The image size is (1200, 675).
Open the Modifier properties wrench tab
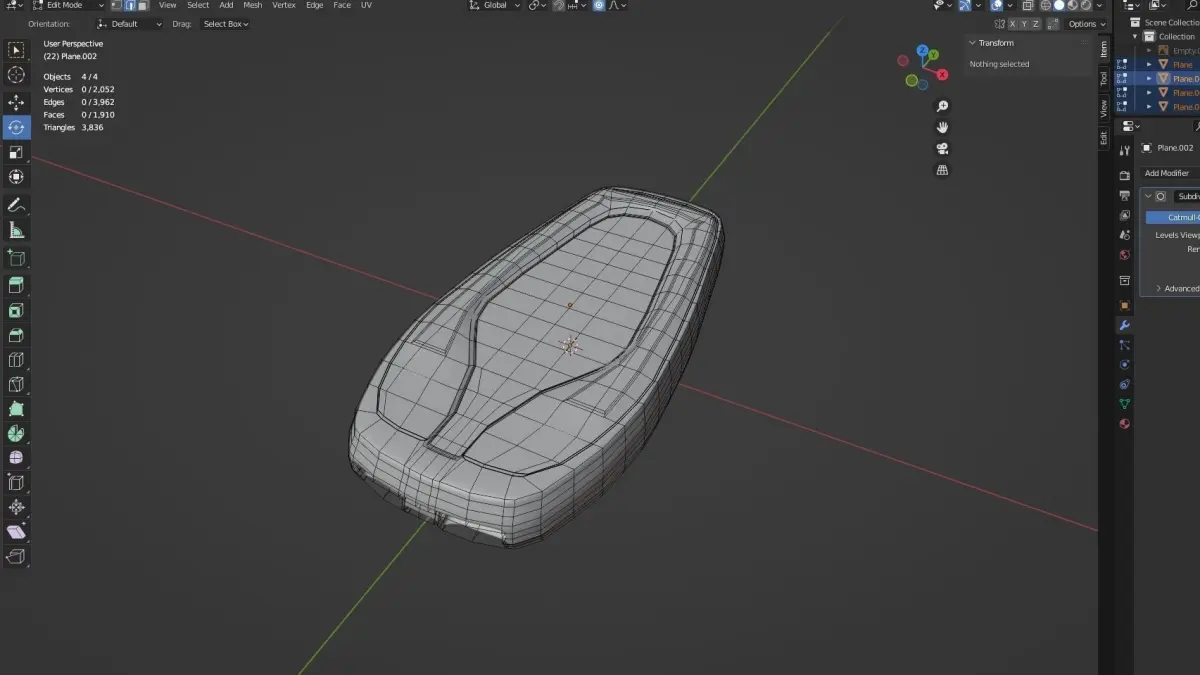(x=1125, y=325)
